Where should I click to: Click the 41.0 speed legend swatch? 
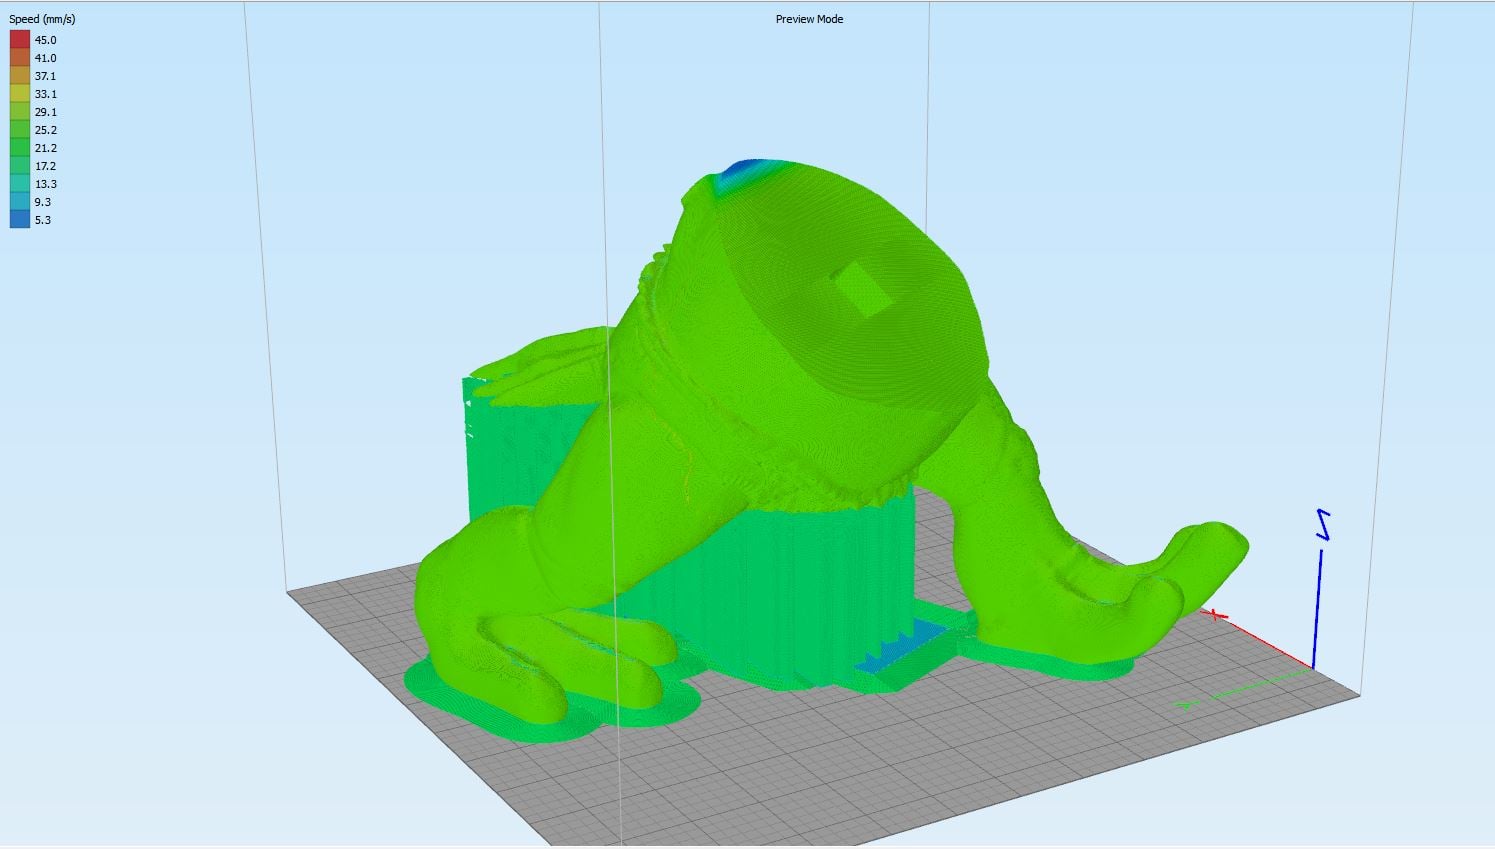pyautogui.click(x=20, y=58)
